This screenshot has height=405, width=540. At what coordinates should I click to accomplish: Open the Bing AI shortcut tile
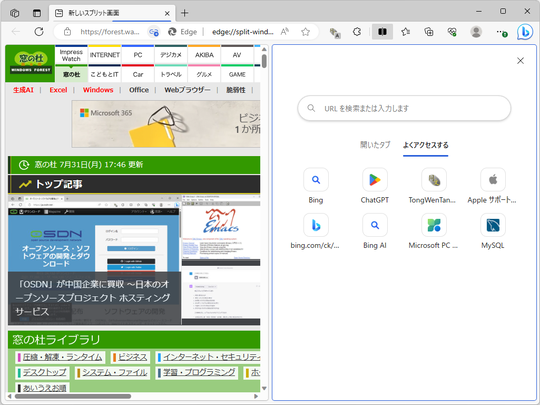click(375, 231)
